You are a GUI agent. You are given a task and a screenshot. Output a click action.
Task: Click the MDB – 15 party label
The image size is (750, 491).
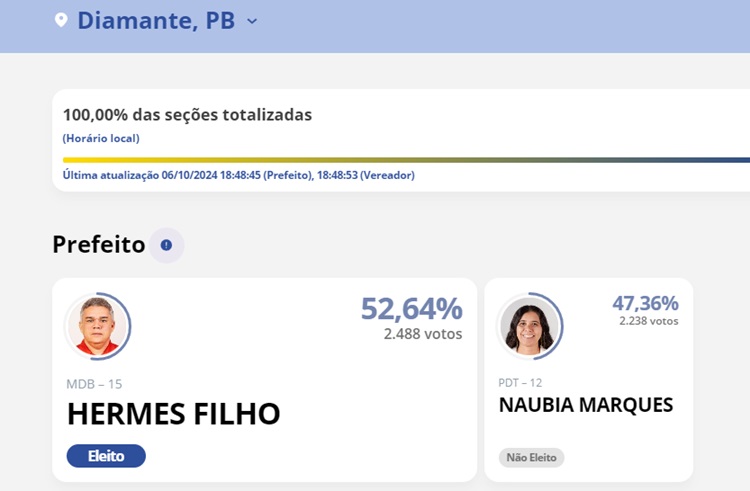(x=94, y=384)
